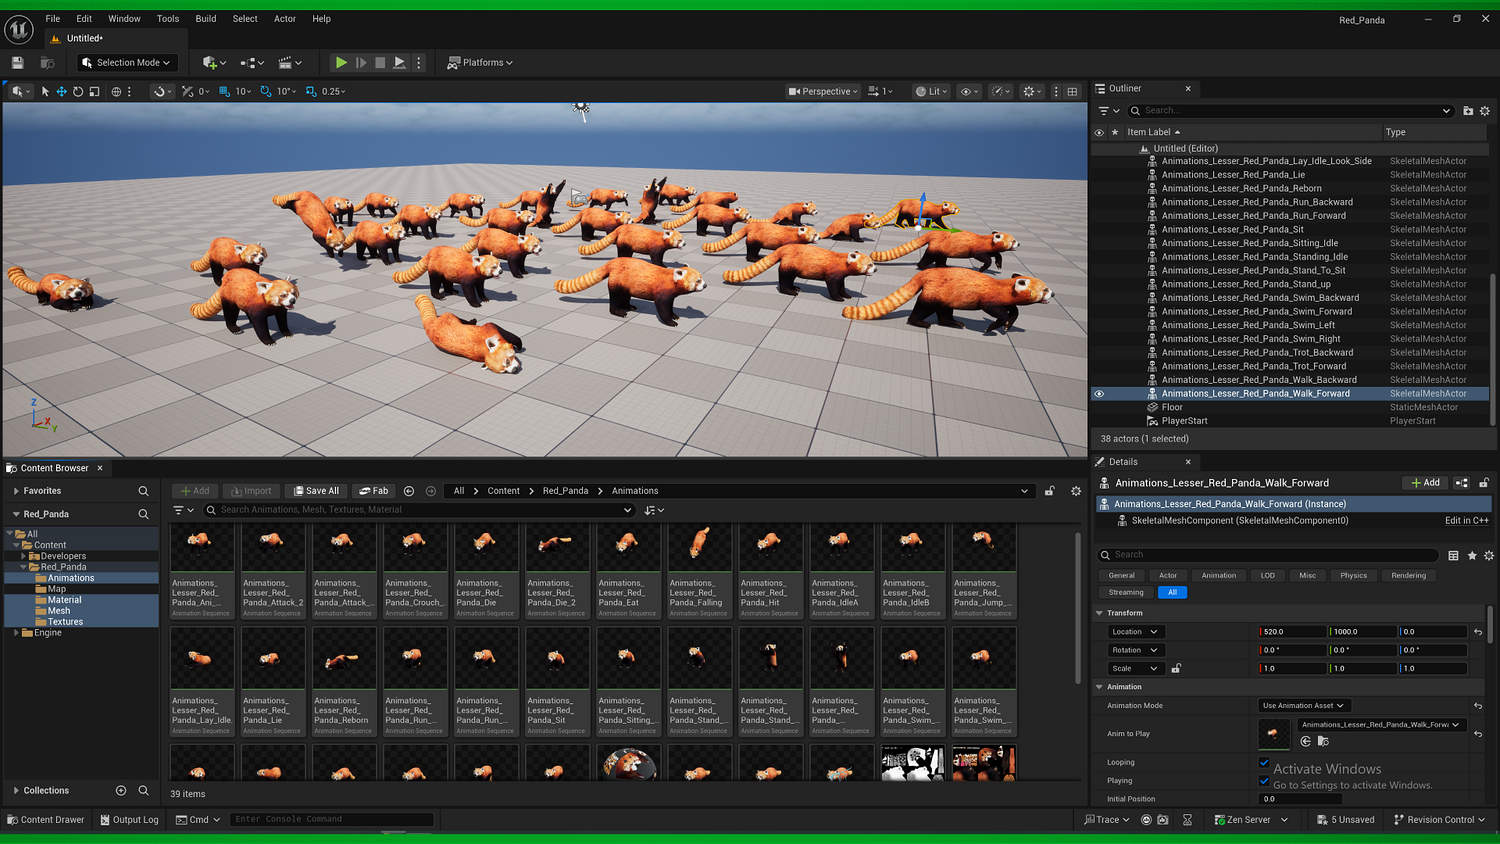Toggle the Playing checkbox

tap(1264, 781)
